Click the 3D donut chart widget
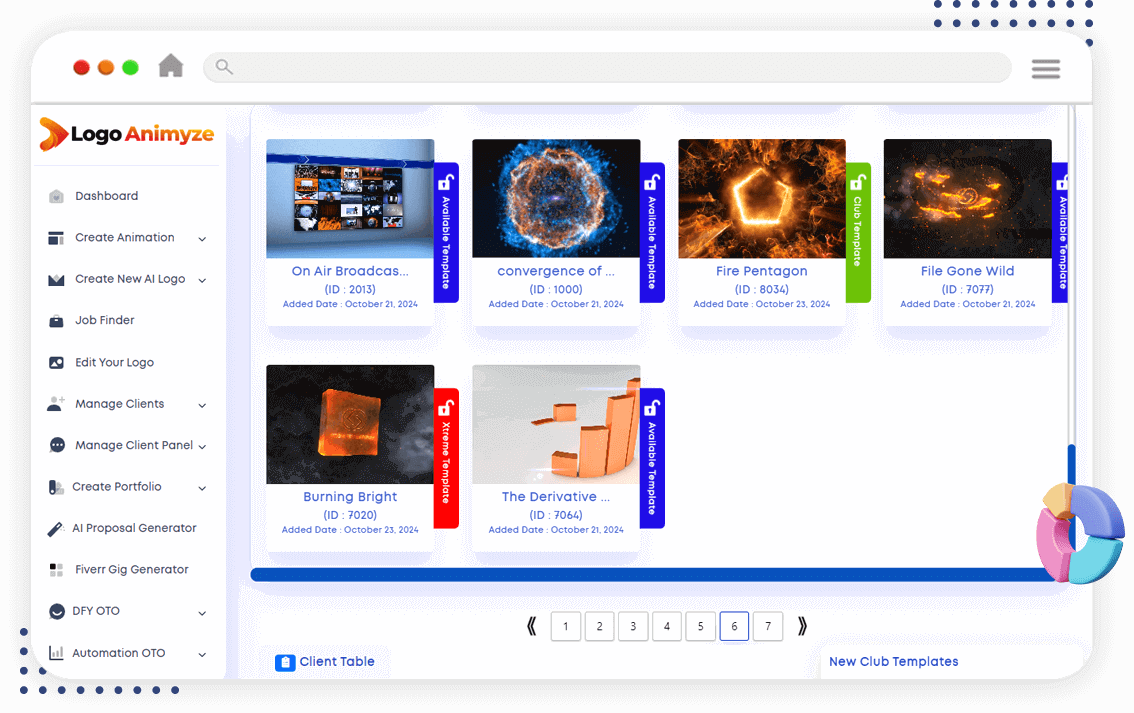1134x713 pixels. click(x=1080, y=532)
